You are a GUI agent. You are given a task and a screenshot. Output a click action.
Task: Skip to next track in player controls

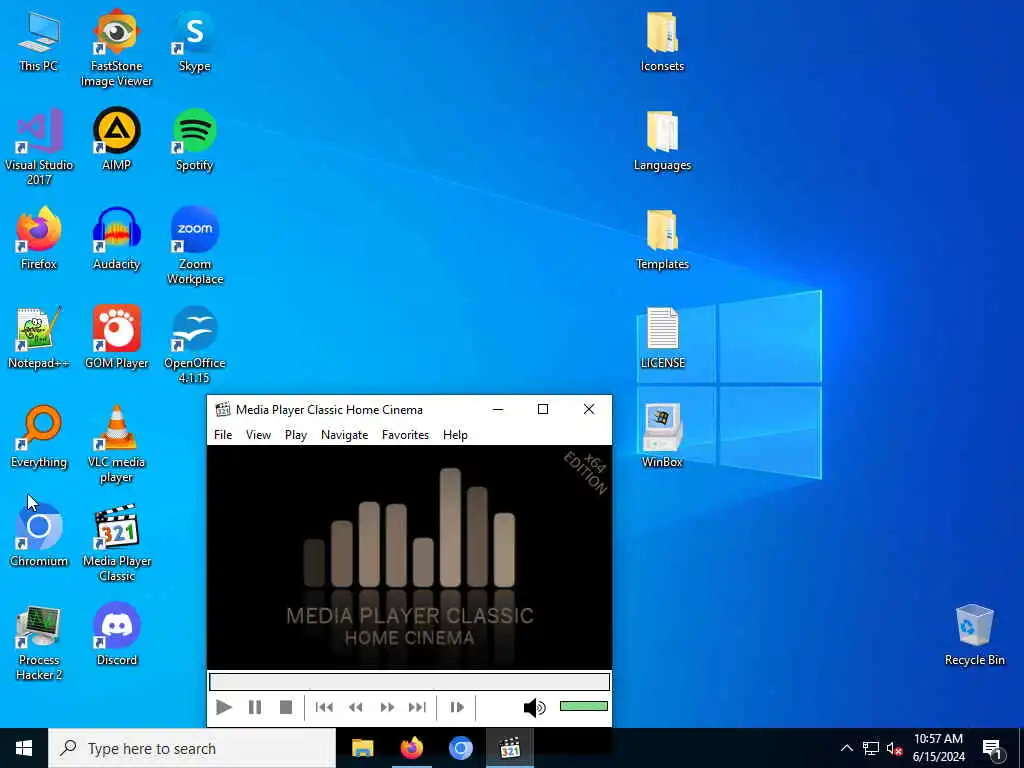point(417,707)
